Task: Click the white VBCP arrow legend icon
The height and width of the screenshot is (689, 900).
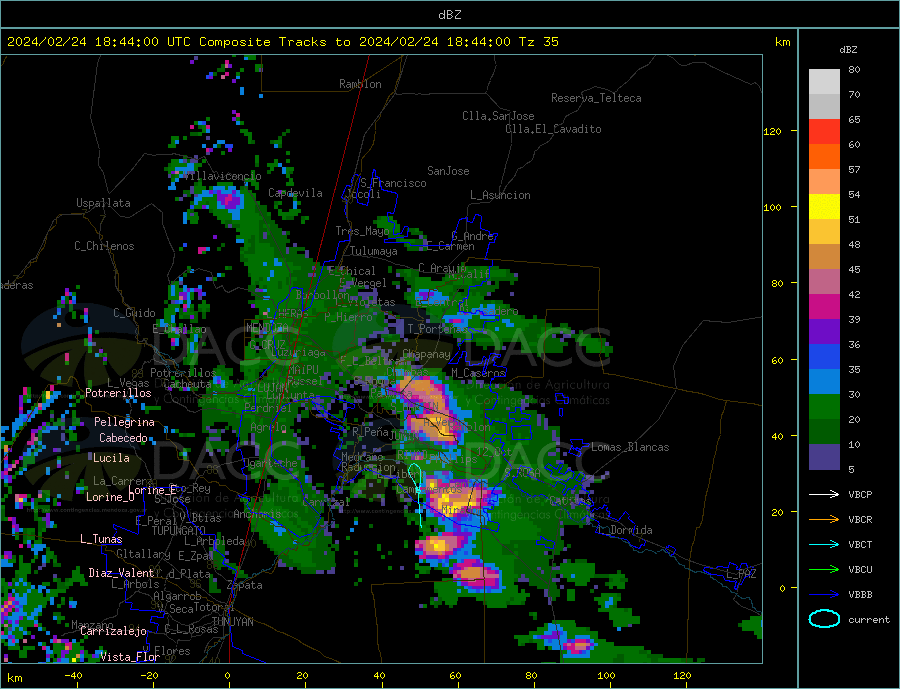Action: [x=824, y=494]
